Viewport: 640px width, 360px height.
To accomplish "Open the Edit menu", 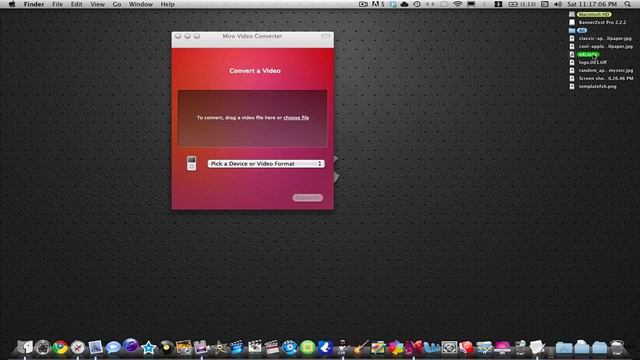I will point(76,4).
